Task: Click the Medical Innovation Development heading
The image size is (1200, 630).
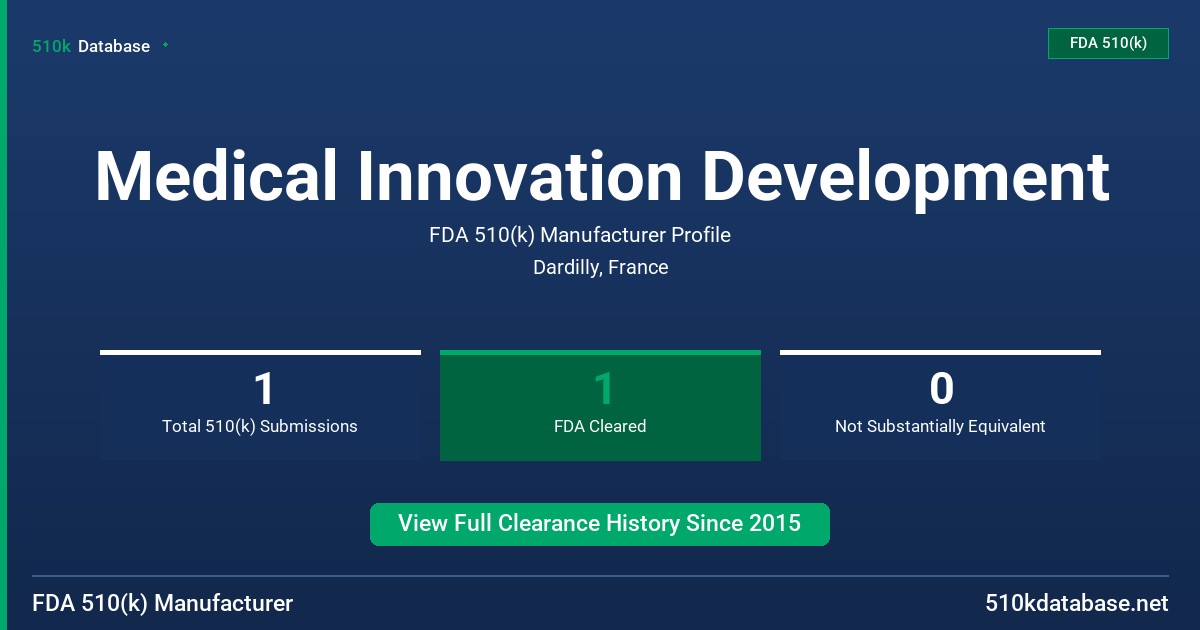Action: (x=602, y=178)
